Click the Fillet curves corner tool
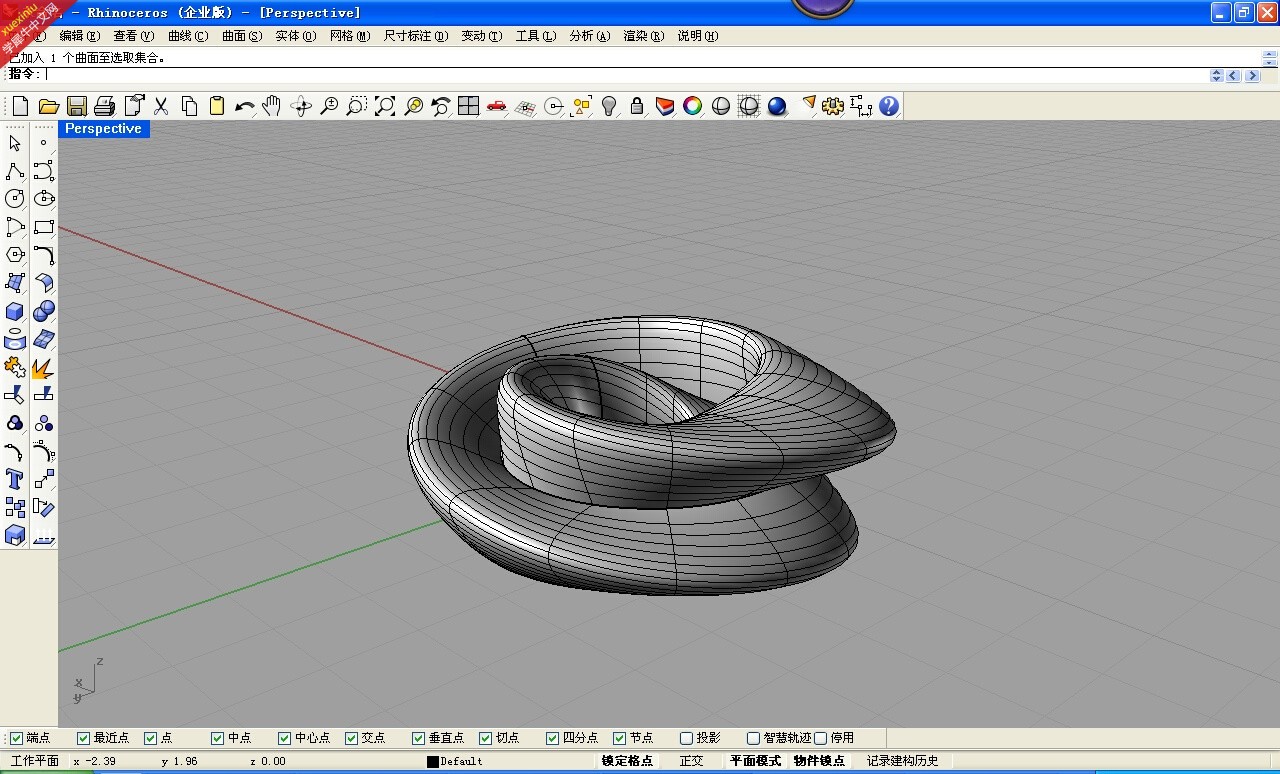 pos(44,255)
